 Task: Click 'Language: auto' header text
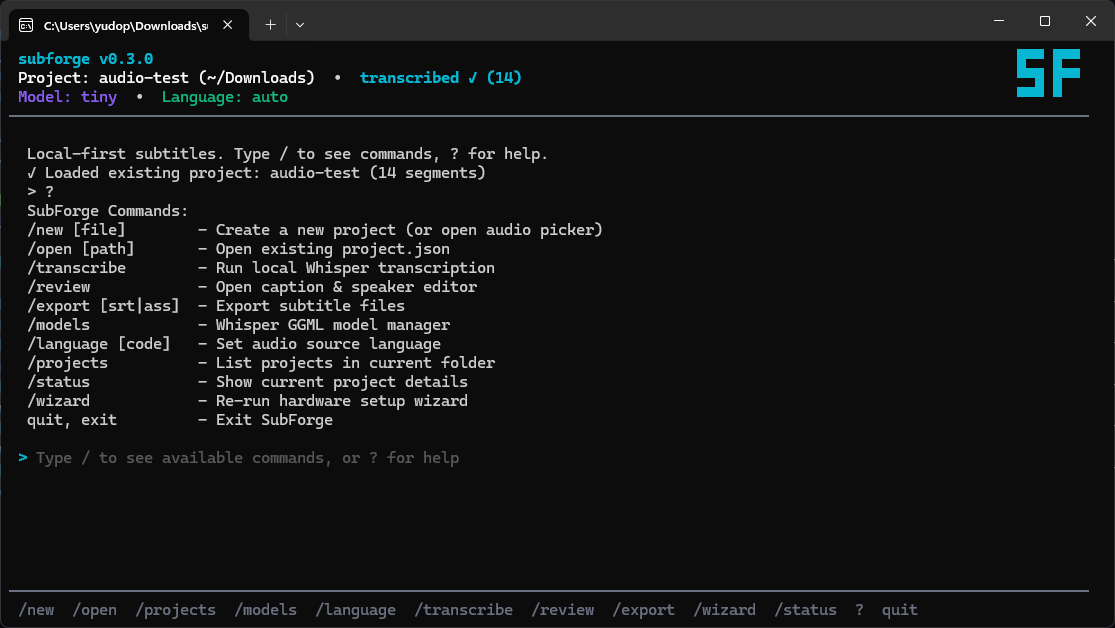point(225,97)
